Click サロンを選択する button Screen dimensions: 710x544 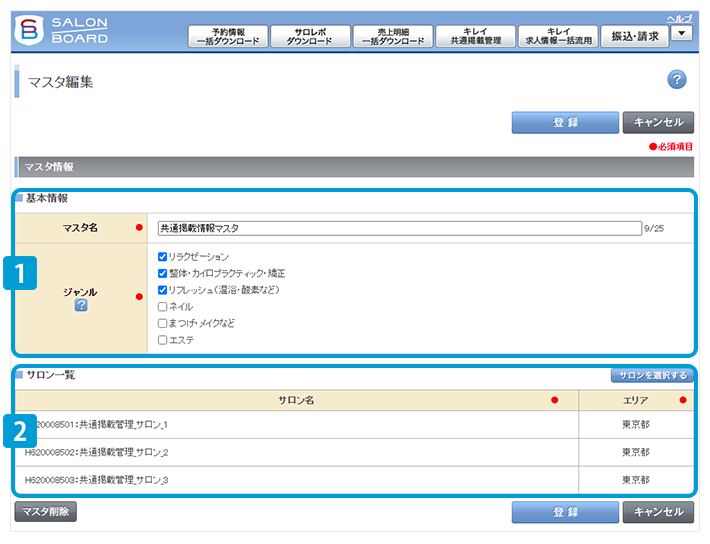tap(651, 376)
